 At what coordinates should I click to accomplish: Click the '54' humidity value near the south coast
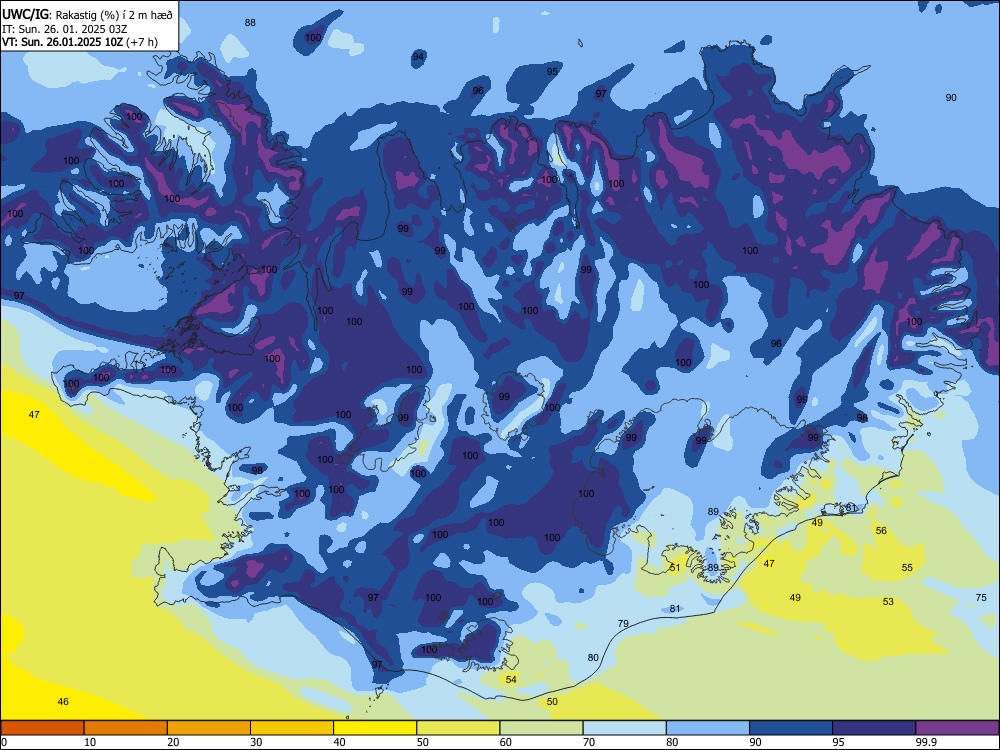511,679
